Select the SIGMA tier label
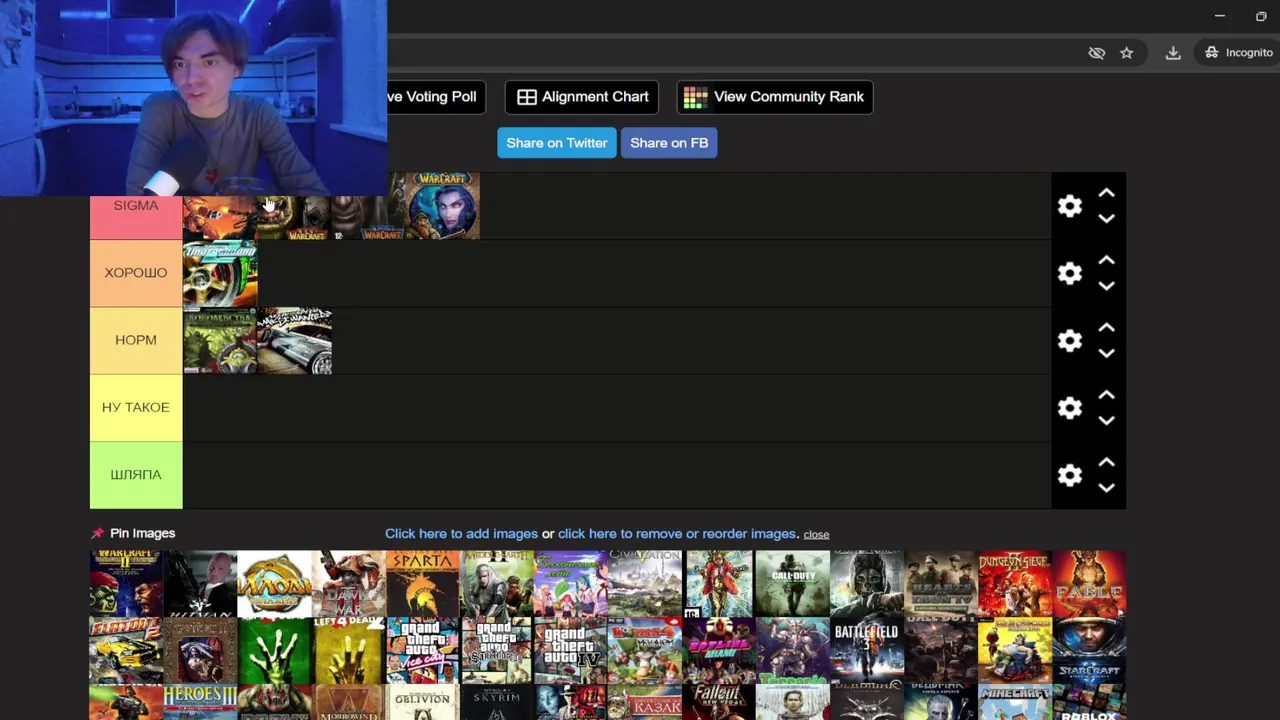Screen dimensions: 1280x720 pos(136,206)
